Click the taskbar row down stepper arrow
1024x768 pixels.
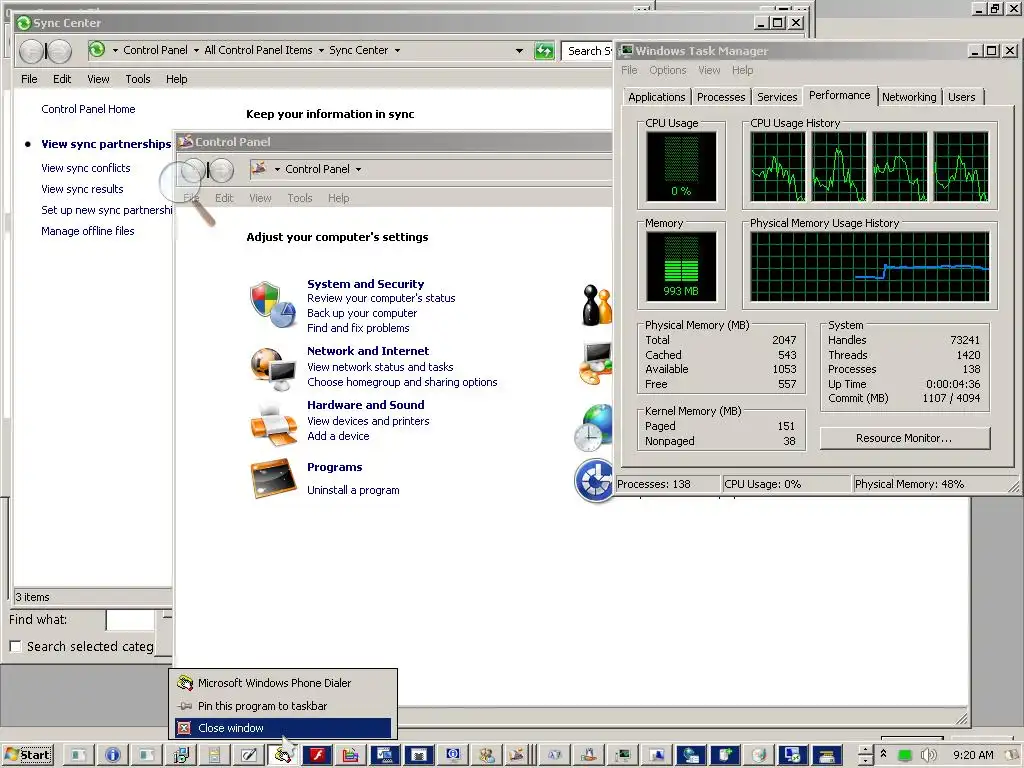[865, 761]
